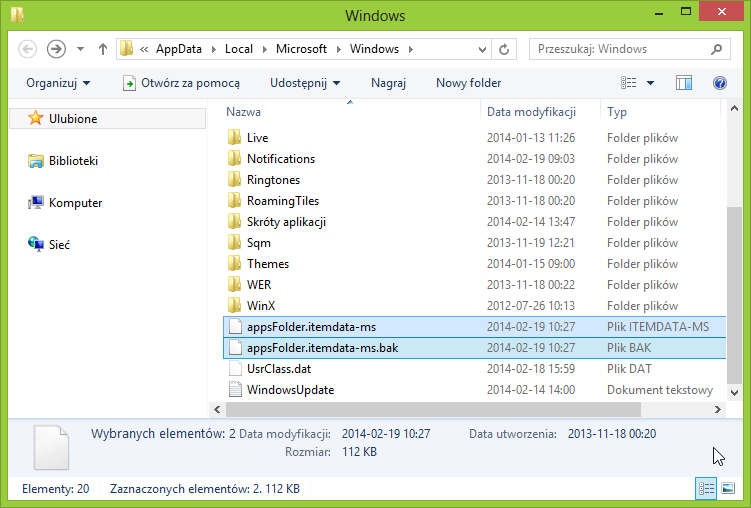Sort by the Nazwa column header

pyautogui.click(x=243, y=112)
